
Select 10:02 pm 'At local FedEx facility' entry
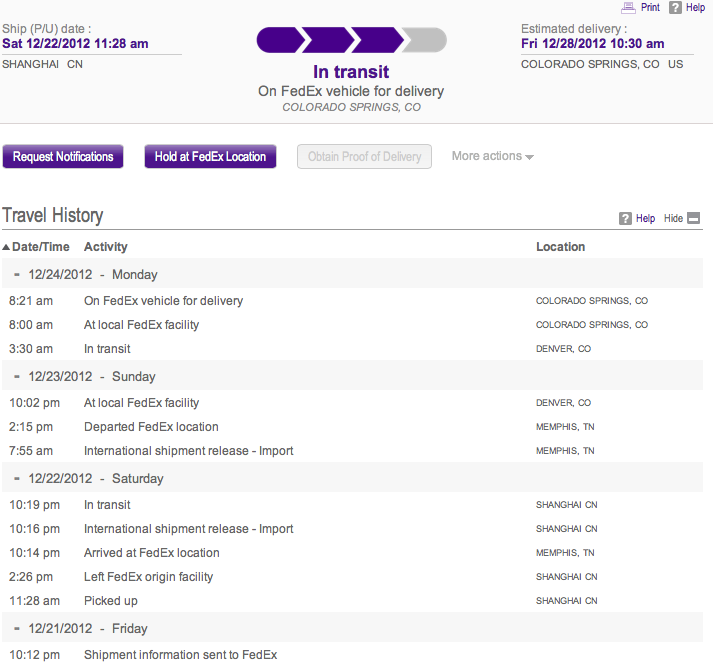[352, 403]
